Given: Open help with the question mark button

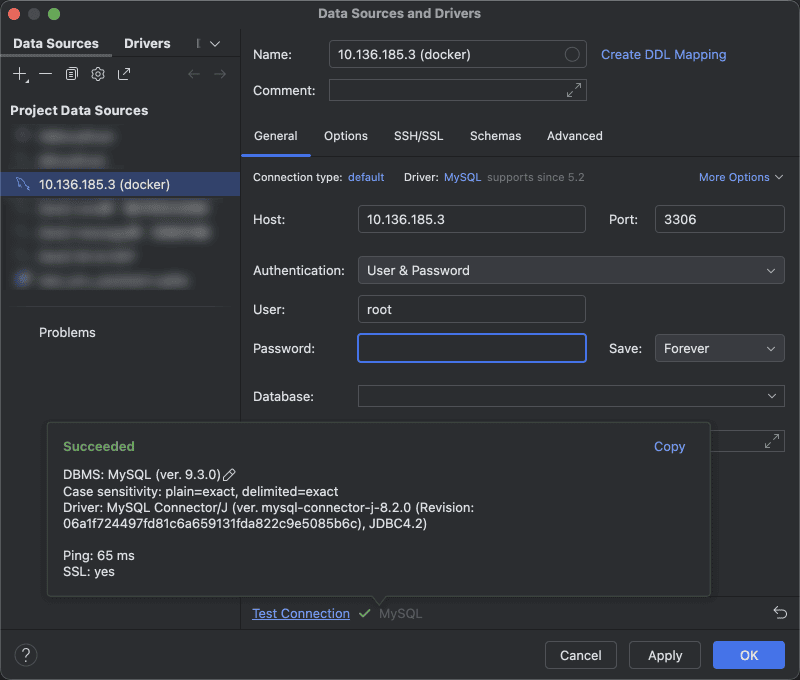Looking at the screenshot, I should pyautogui.click(x=26, y=655).
